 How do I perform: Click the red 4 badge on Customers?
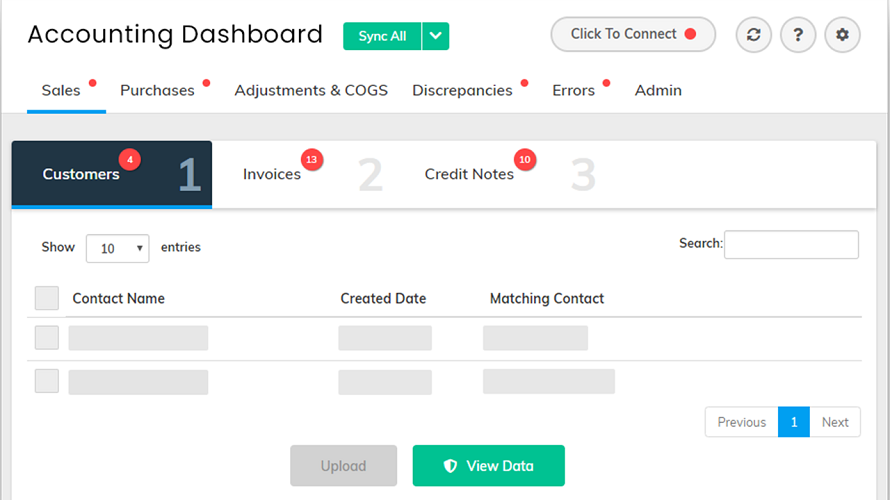129,159
